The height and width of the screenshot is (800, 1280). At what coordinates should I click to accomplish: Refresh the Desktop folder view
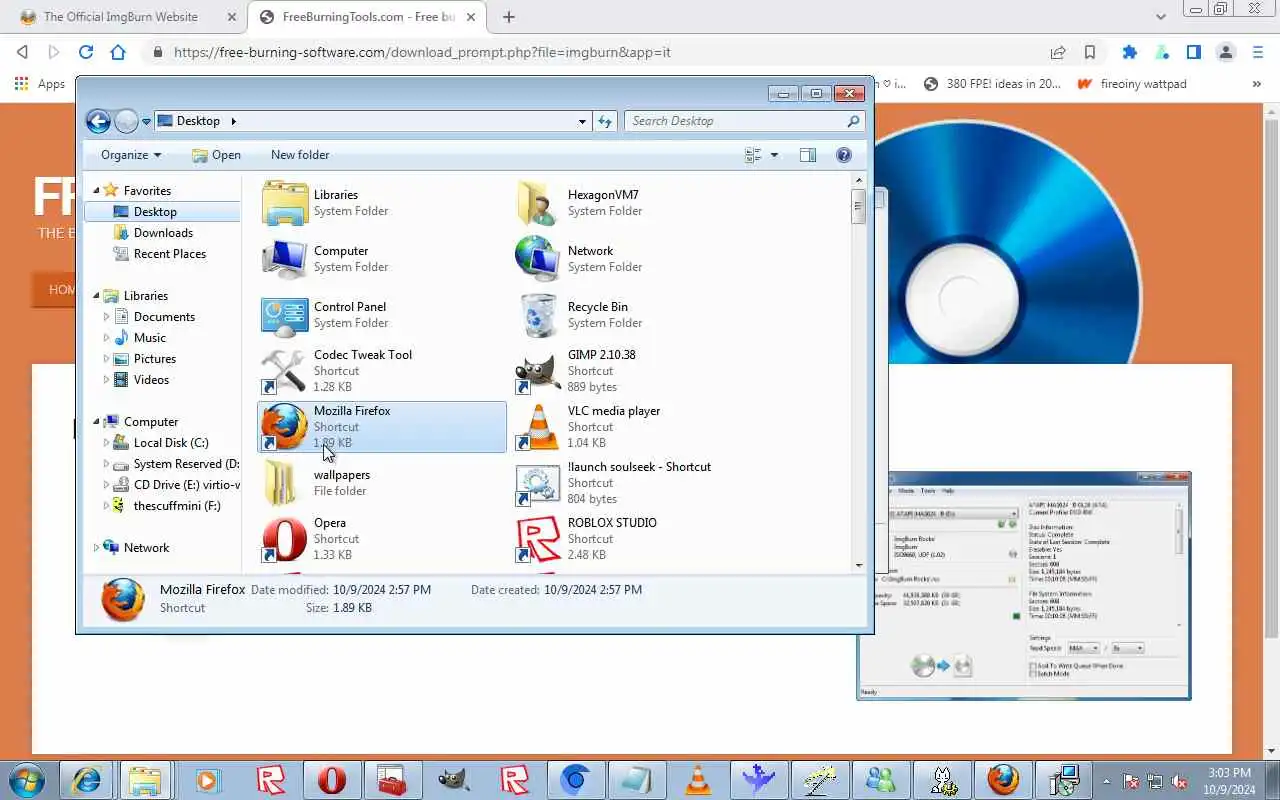tap(604, 121)
